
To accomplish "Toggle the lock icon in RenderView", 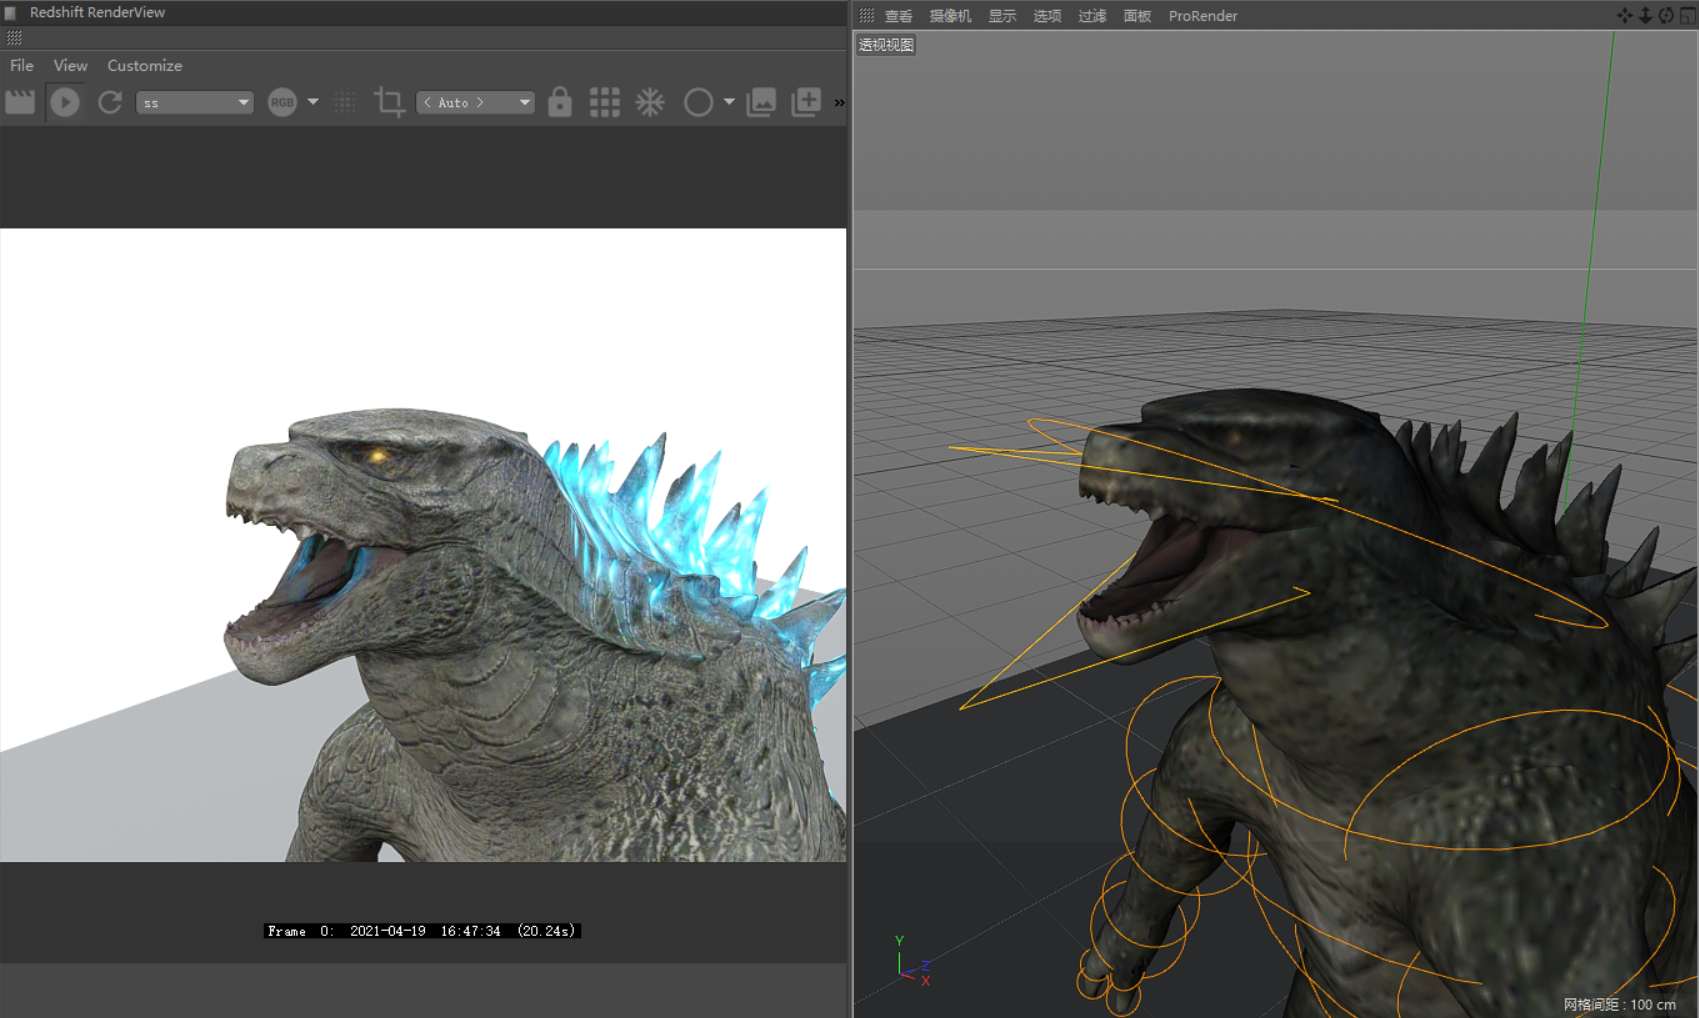I will pos(560,102).
